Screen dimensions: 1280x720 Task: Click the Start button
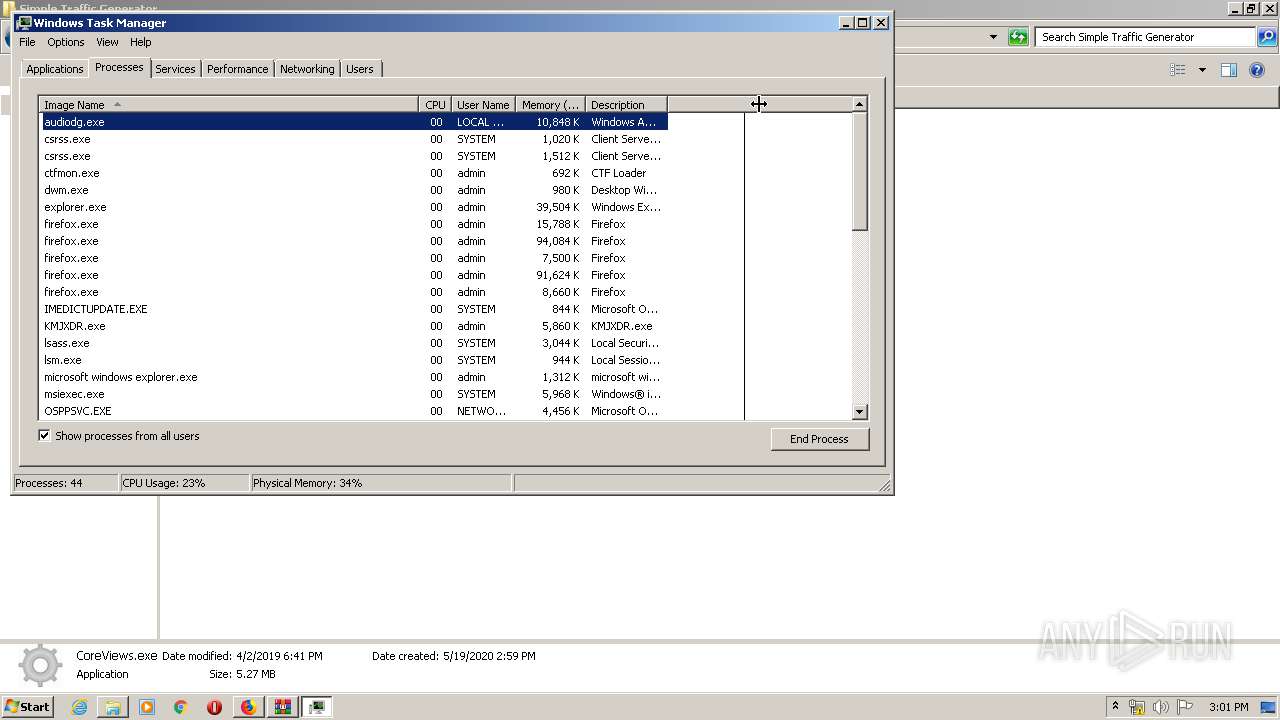[x=27, y=707]
